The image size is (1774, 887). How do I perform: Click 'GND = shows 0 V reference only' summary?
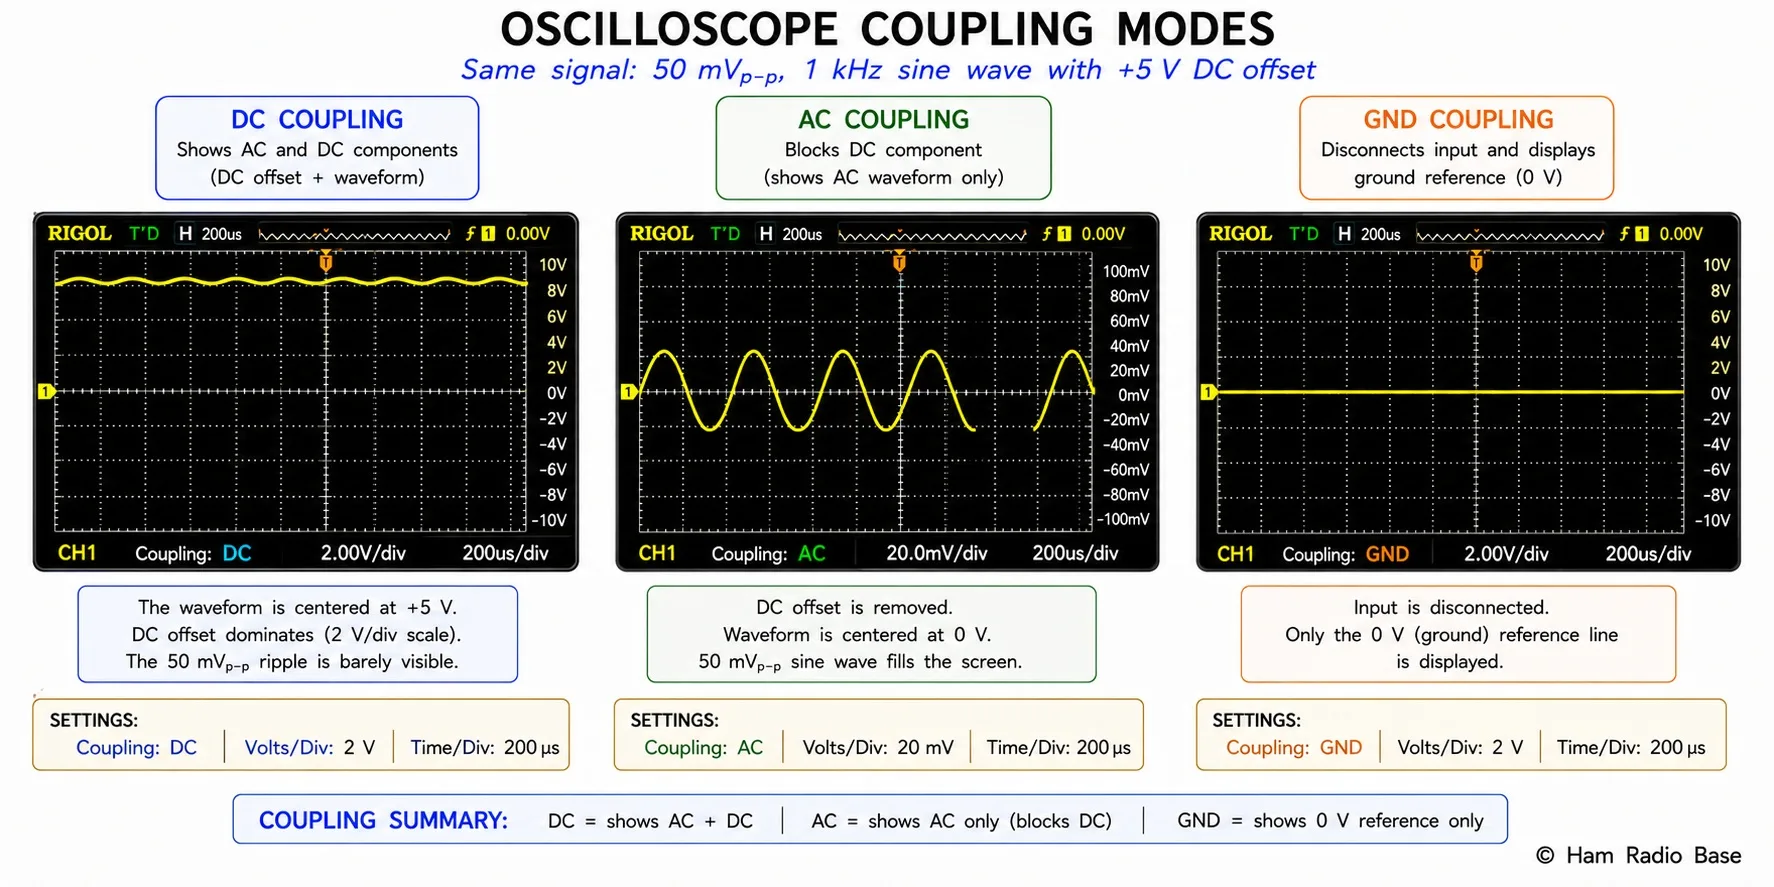point(1330,821)
